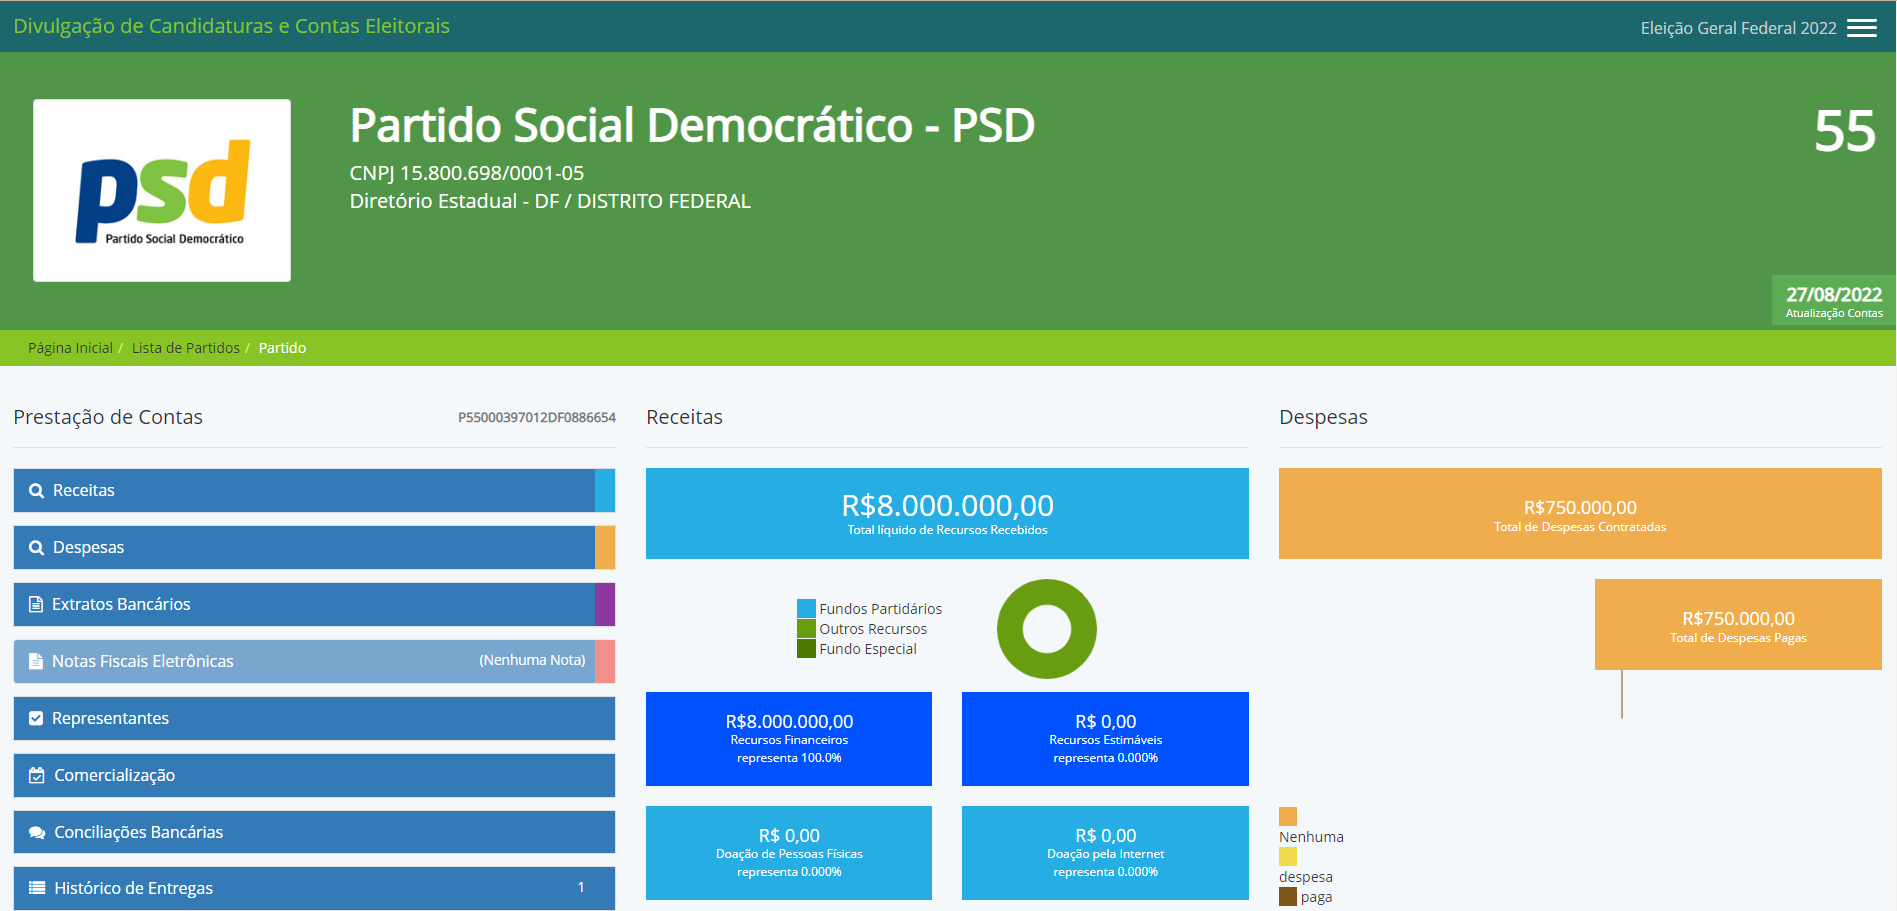Click the file icon for Notas Fiscais Eletrônicas
The width and height of the screenshot is (1897, 911).
click(x=36, y=661)
